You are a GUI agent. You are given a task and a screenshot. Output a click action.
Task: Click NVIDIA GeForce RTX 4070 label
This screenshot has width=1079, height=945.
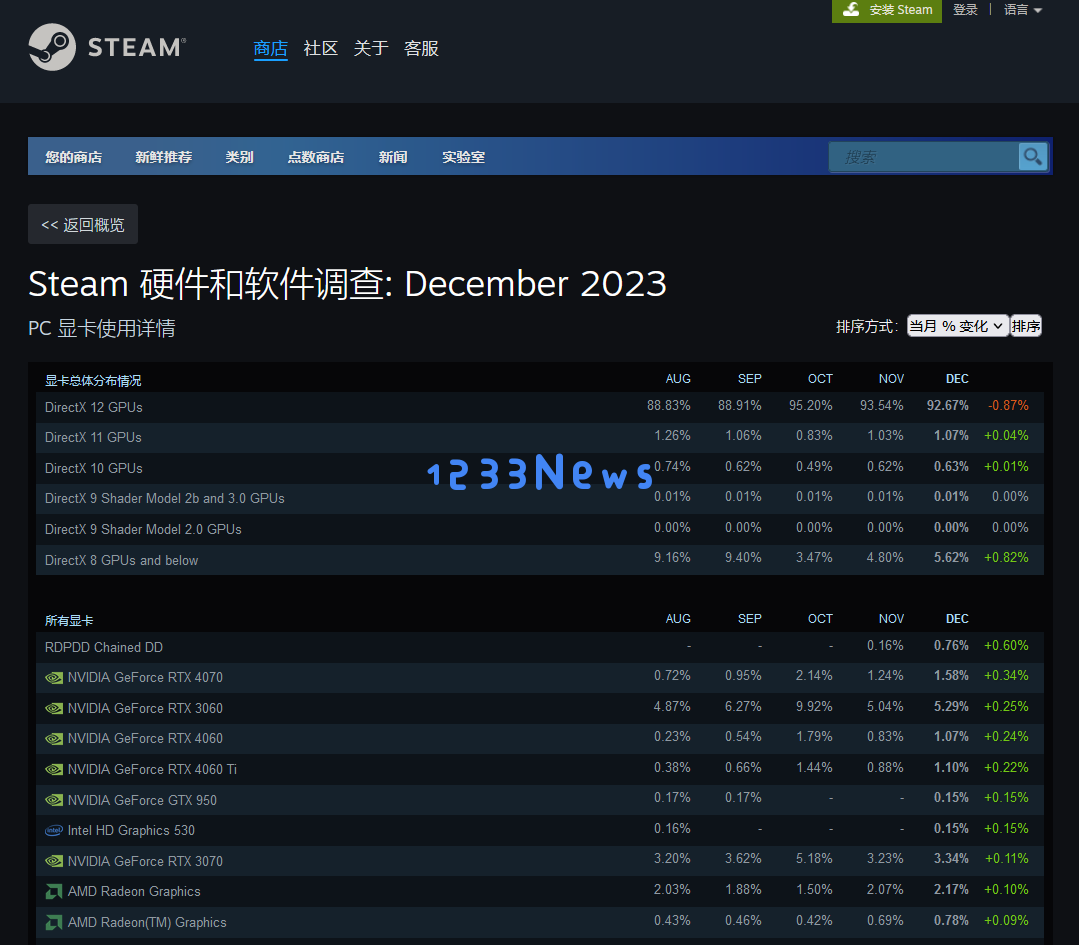pyautogui.click(x=145, y=678)
